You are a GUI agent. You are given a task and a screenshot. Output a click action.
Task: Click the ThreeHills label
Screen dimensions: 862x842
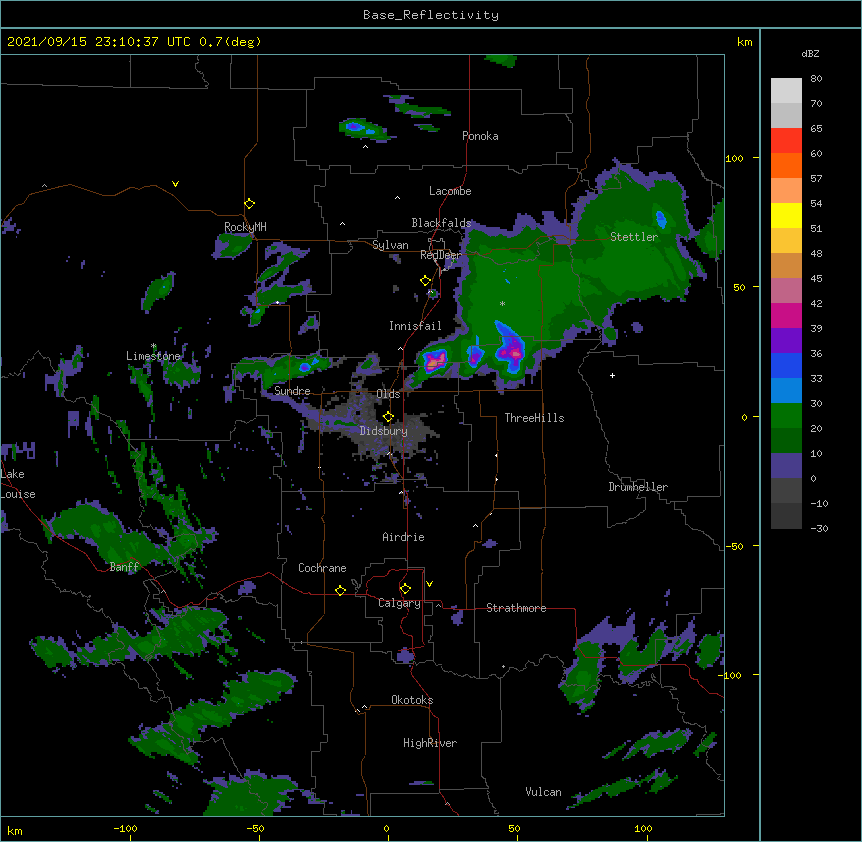(534, 418)
